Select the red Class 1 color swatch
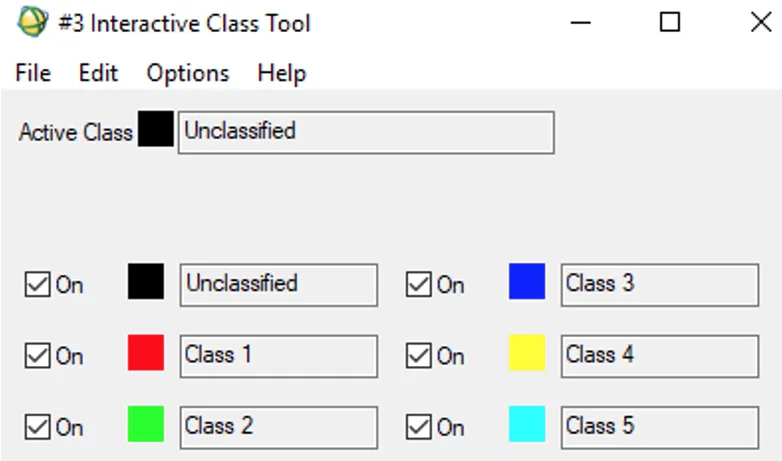 click(x=146, y=353)
